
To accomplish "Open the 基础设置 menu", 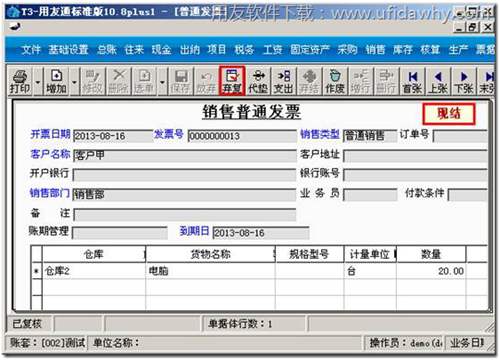I will point(68,50).
